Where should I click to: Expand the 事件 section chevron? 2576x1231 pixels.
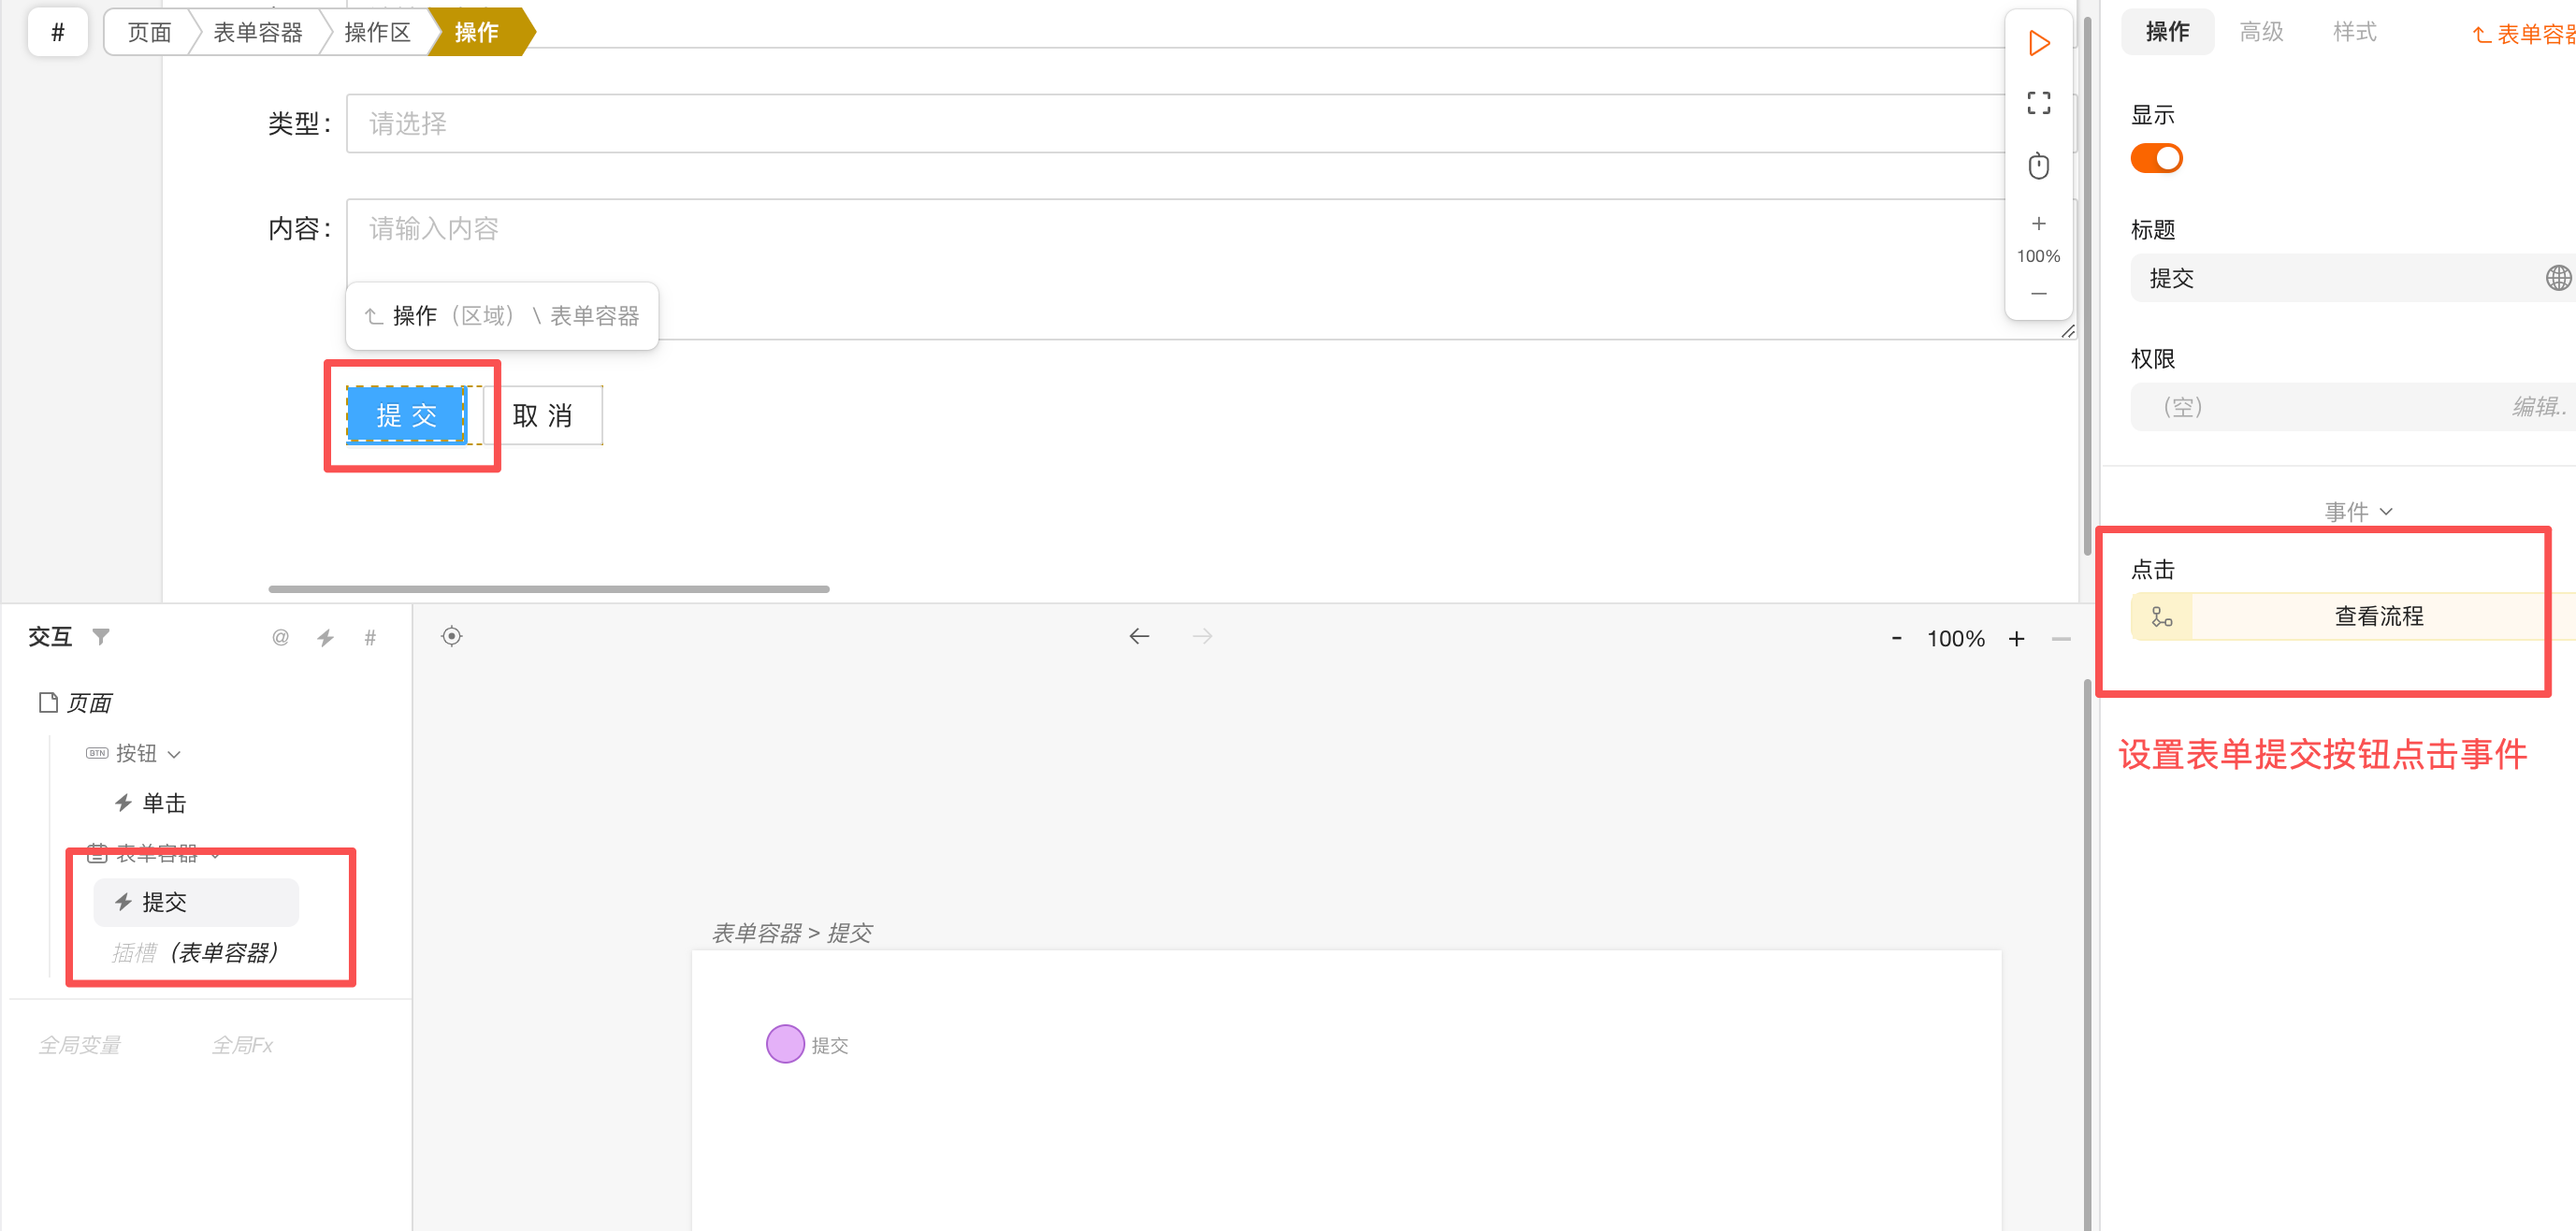click(2386, 512)
